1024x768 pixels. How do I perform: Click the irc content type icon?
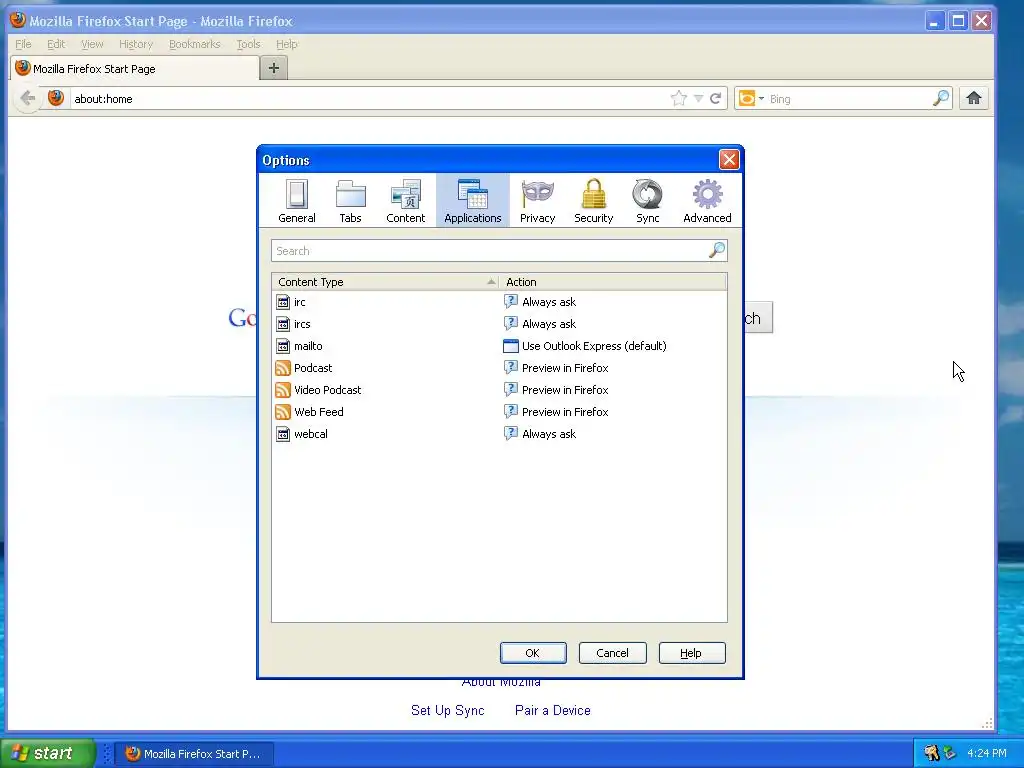(283, 302)
